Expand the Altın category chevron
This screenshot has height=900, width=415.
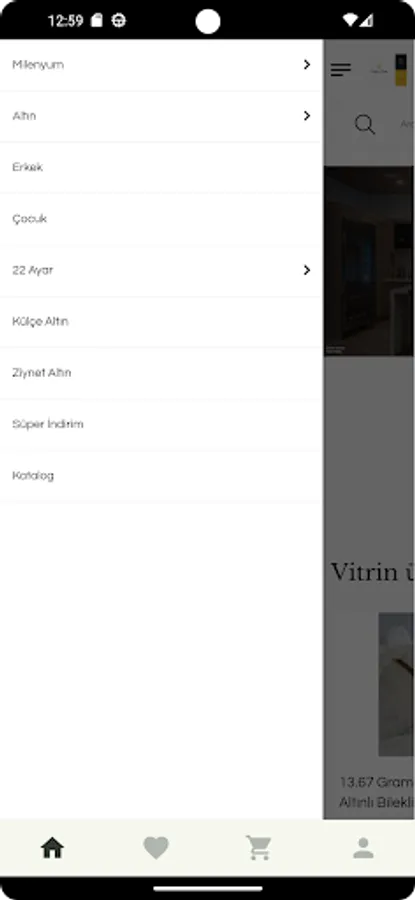307,116
